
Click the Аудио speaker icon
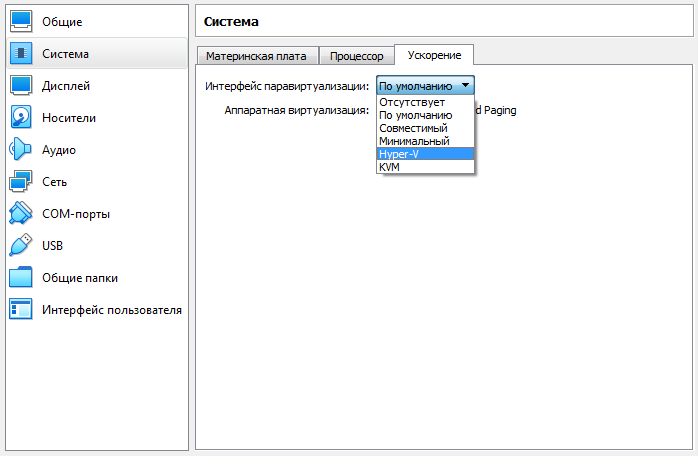pyautogui.click(x=20, y=149)
